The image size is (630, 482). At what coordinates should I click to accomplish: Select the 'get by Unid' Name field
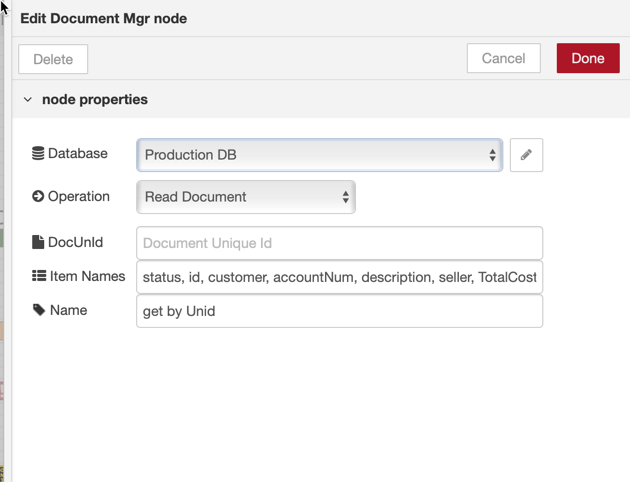click(339, 311)
